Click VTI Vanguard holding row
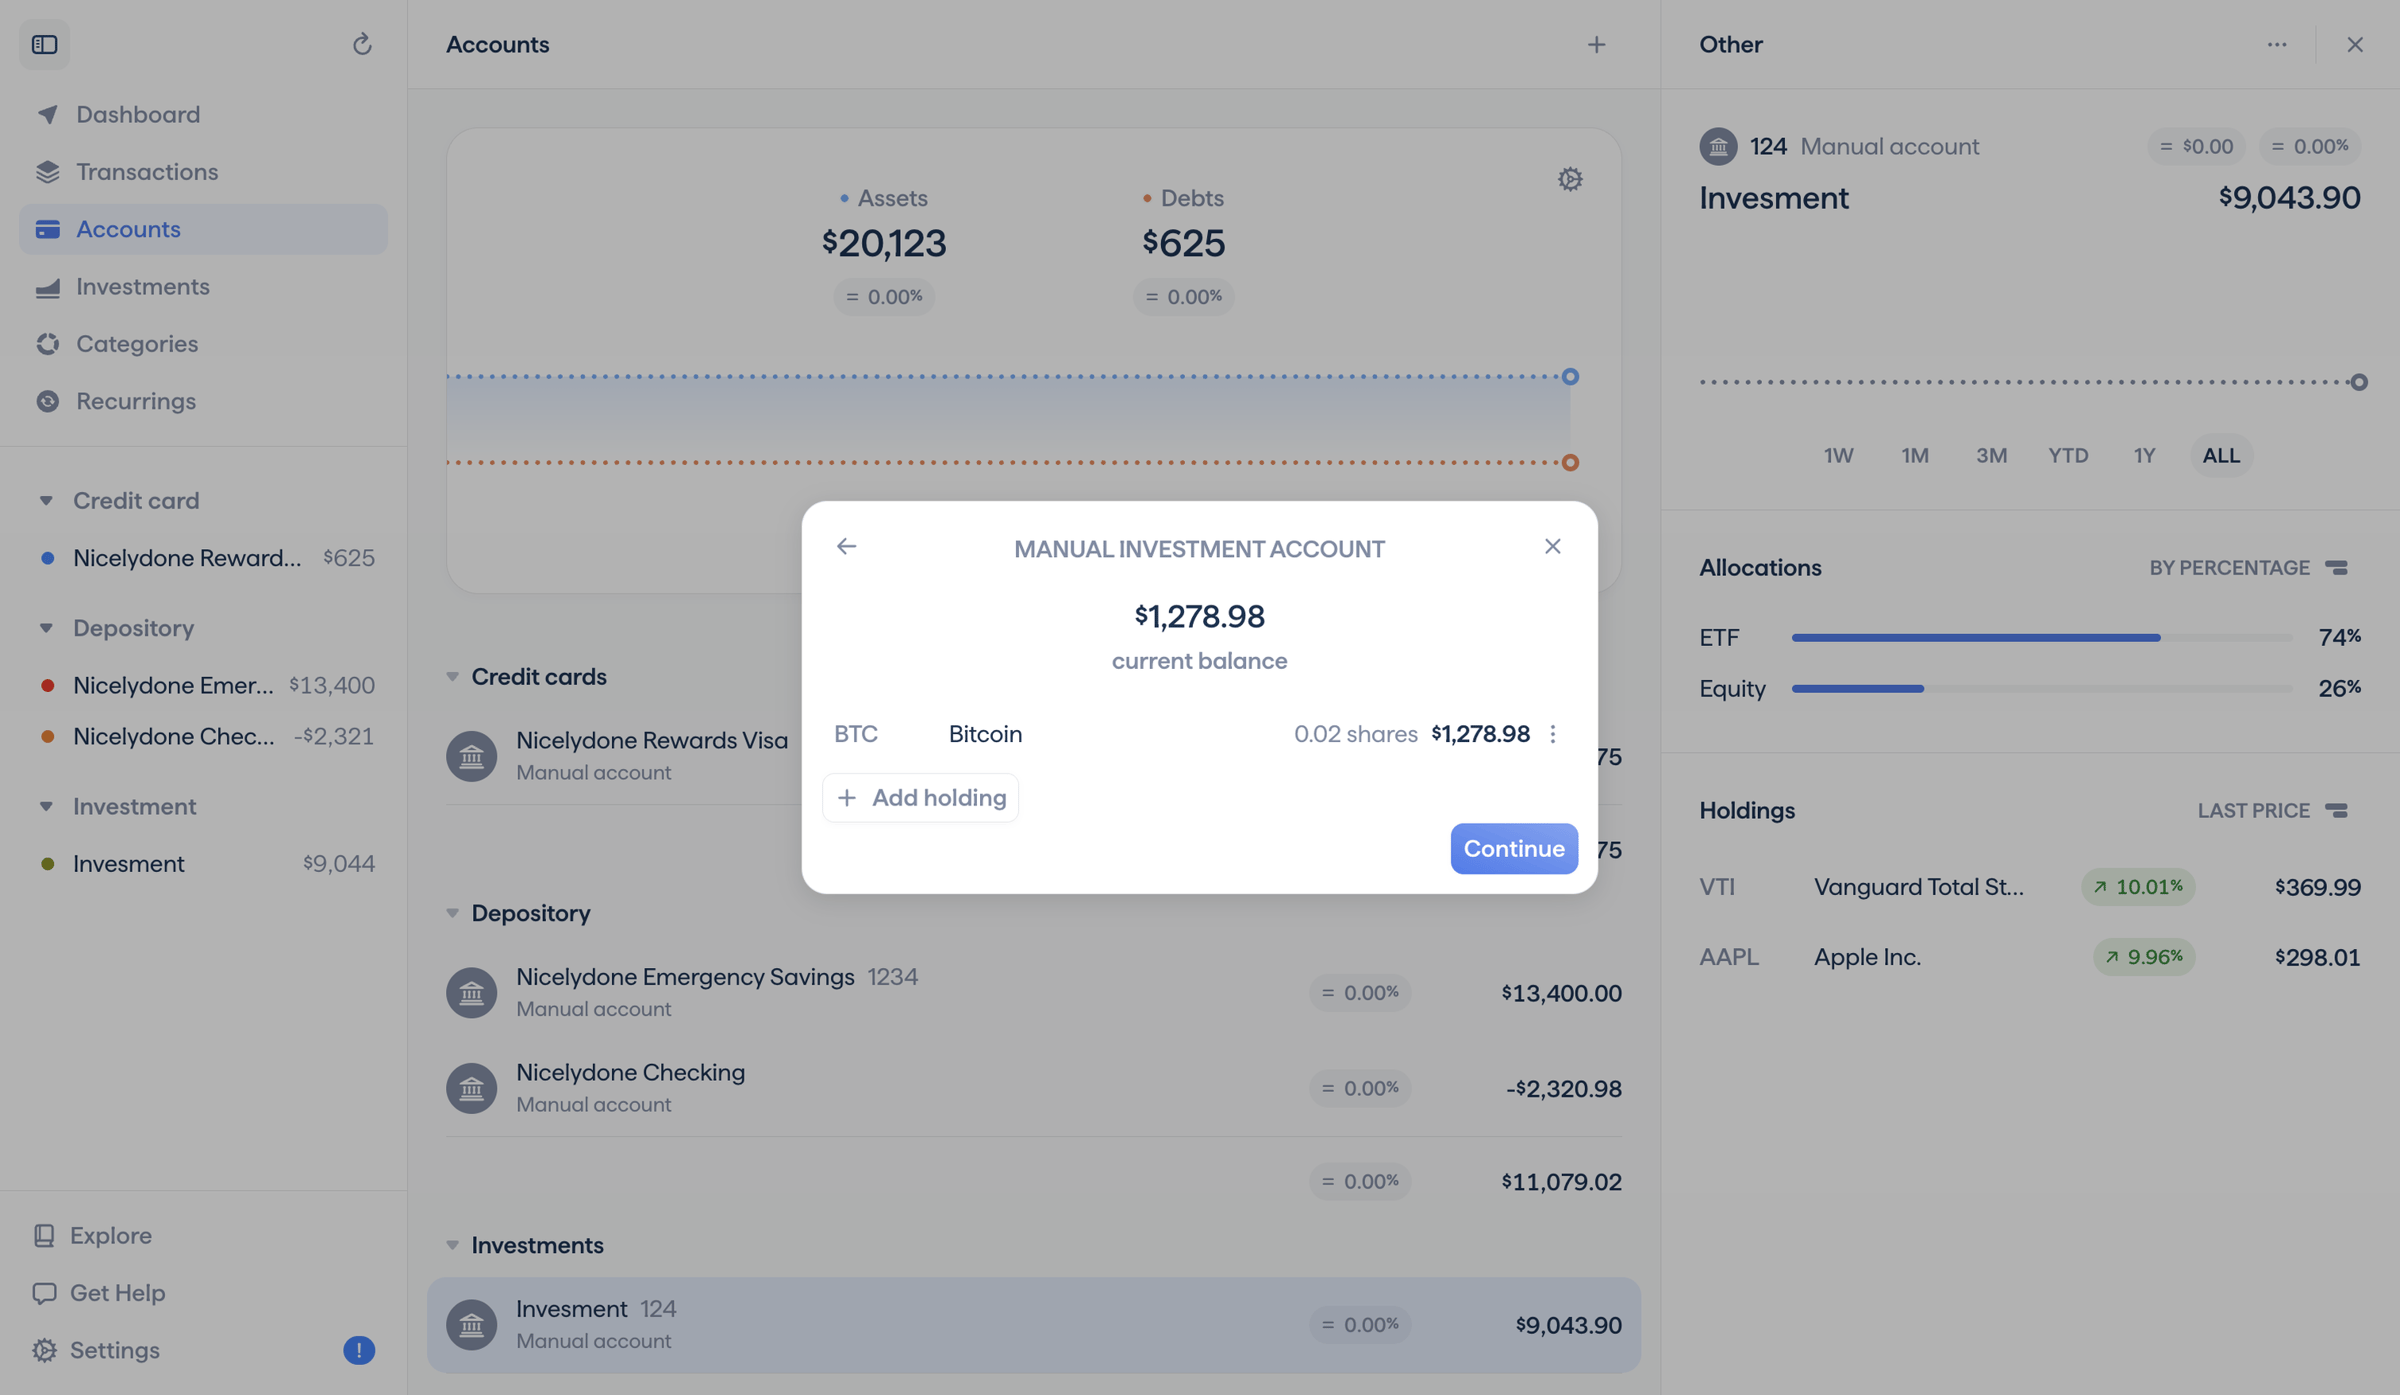This screenshot has width=2400, height=1395. tap(2030, 888)
